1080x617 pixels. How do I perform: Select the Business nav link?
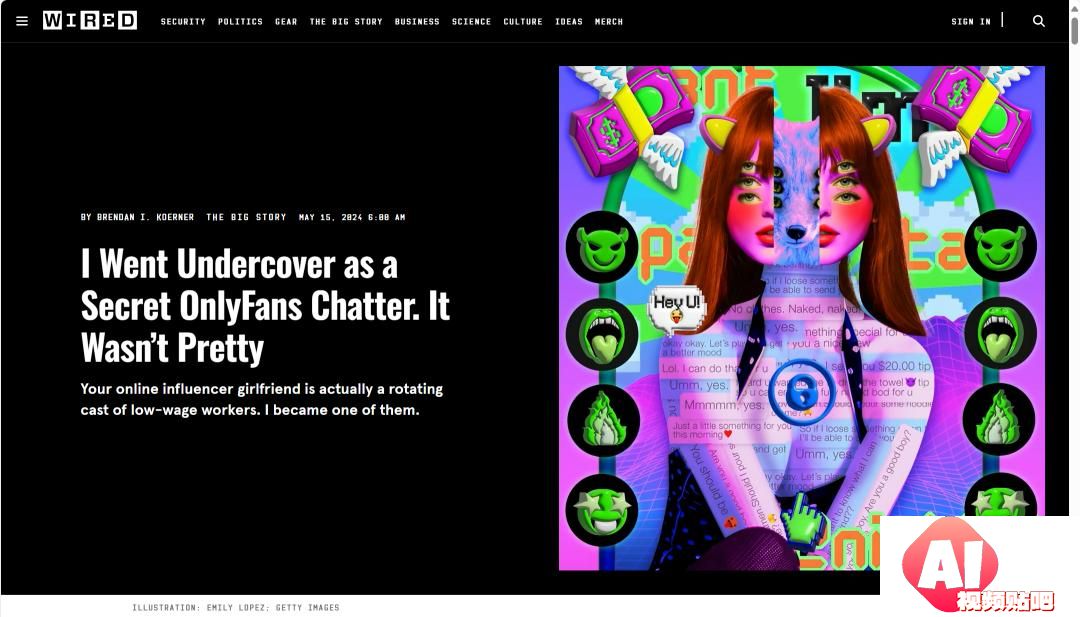coord(417,22)
